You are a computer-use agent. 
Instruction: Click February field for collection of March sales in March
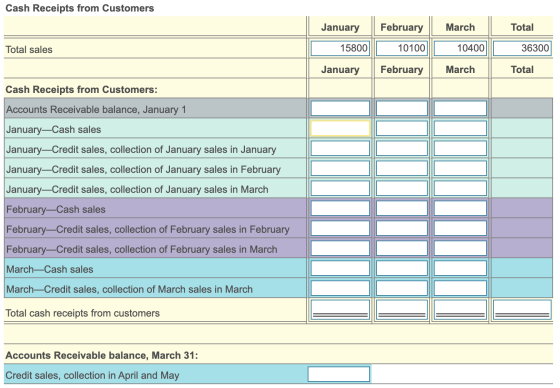click(x=402, y=288)
